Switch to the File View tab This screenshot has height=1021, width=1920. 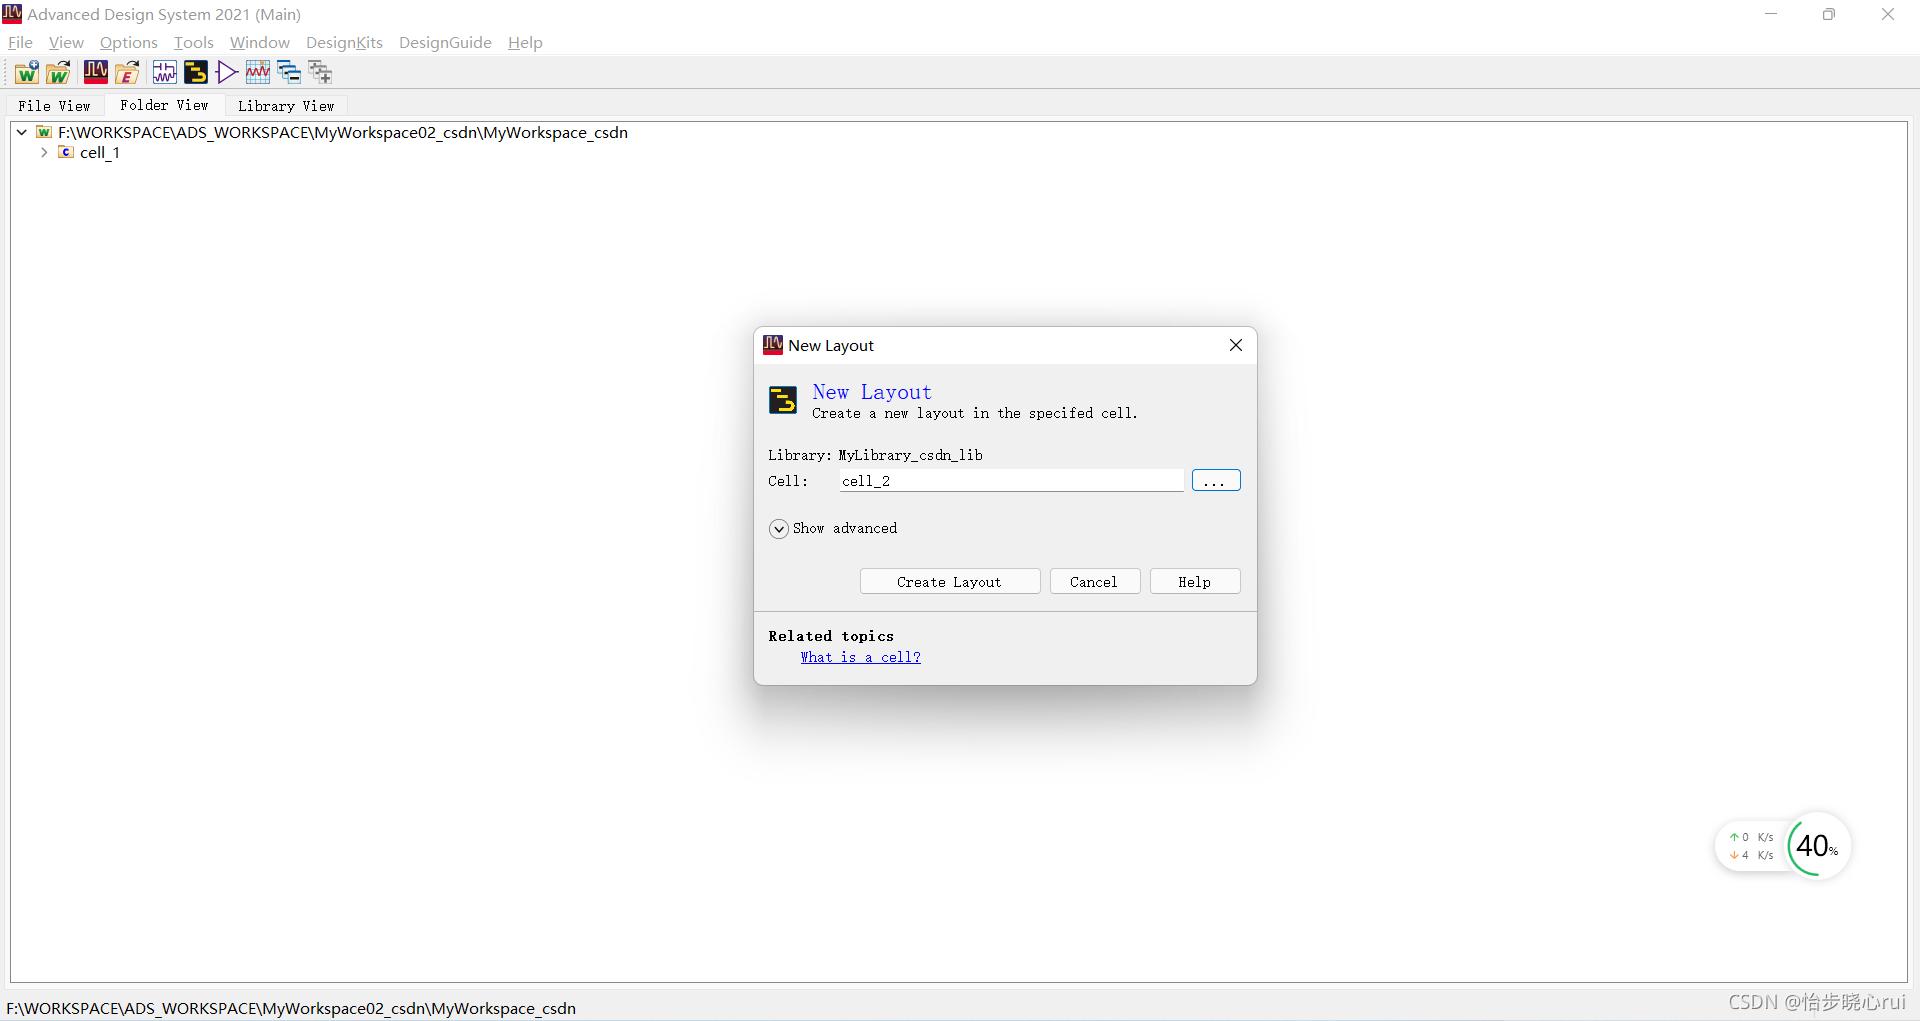[54, 105]
